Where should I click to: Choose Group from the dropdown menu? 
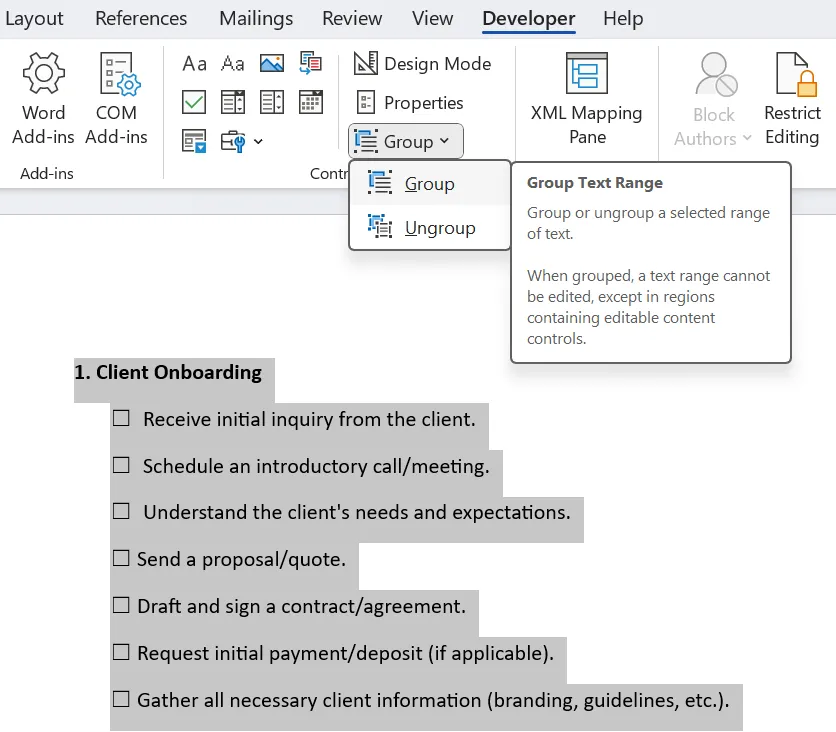click(430, 184)
